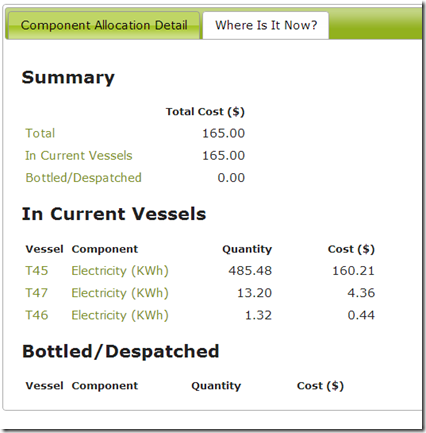This screenshot has height=433, width=426.
Task: Select the Where Is It Now? tab
Action: coord(266,25)
